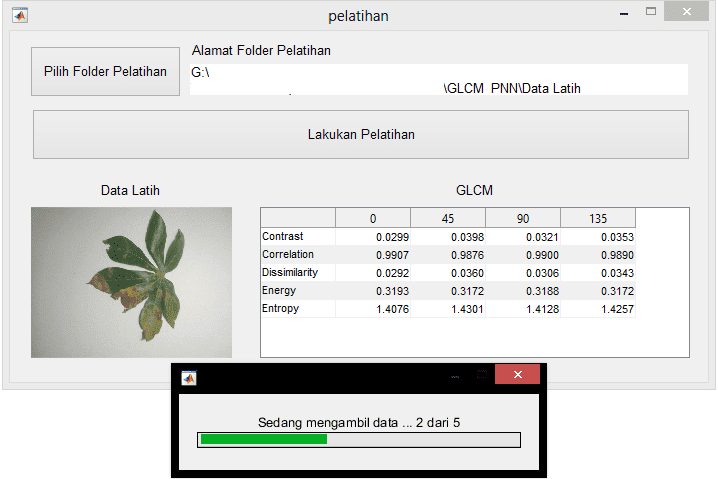The image size is (718, 479).
Task: Click the MATLAB icon in pelatihan title bar
Action: (x=19, y=15)
